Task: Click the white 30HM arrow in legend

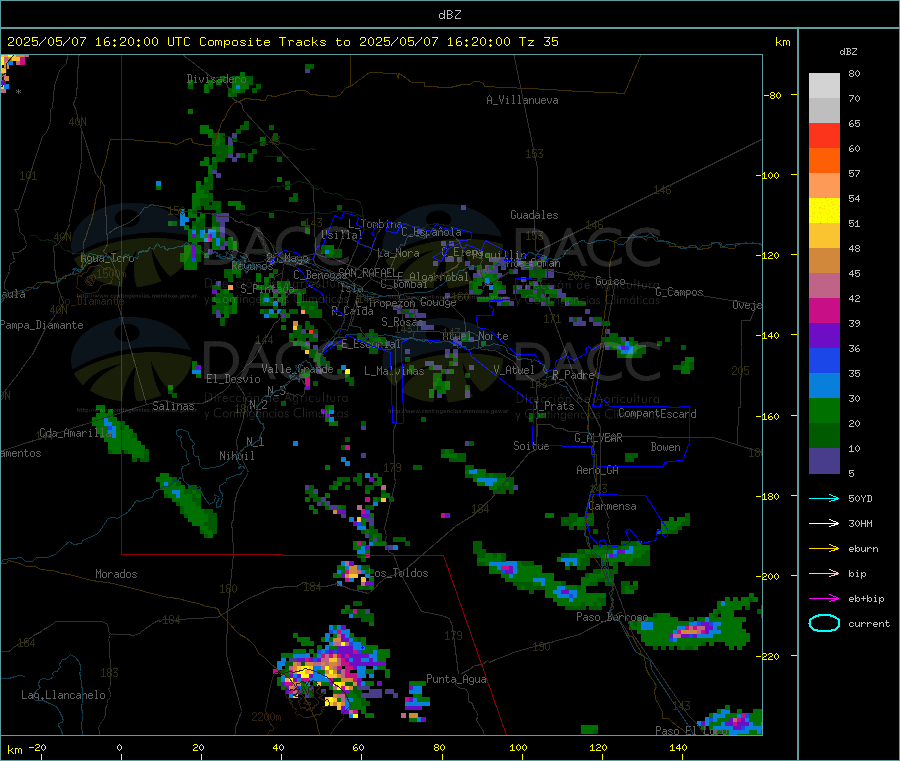Action: click(x=824, y=523)
